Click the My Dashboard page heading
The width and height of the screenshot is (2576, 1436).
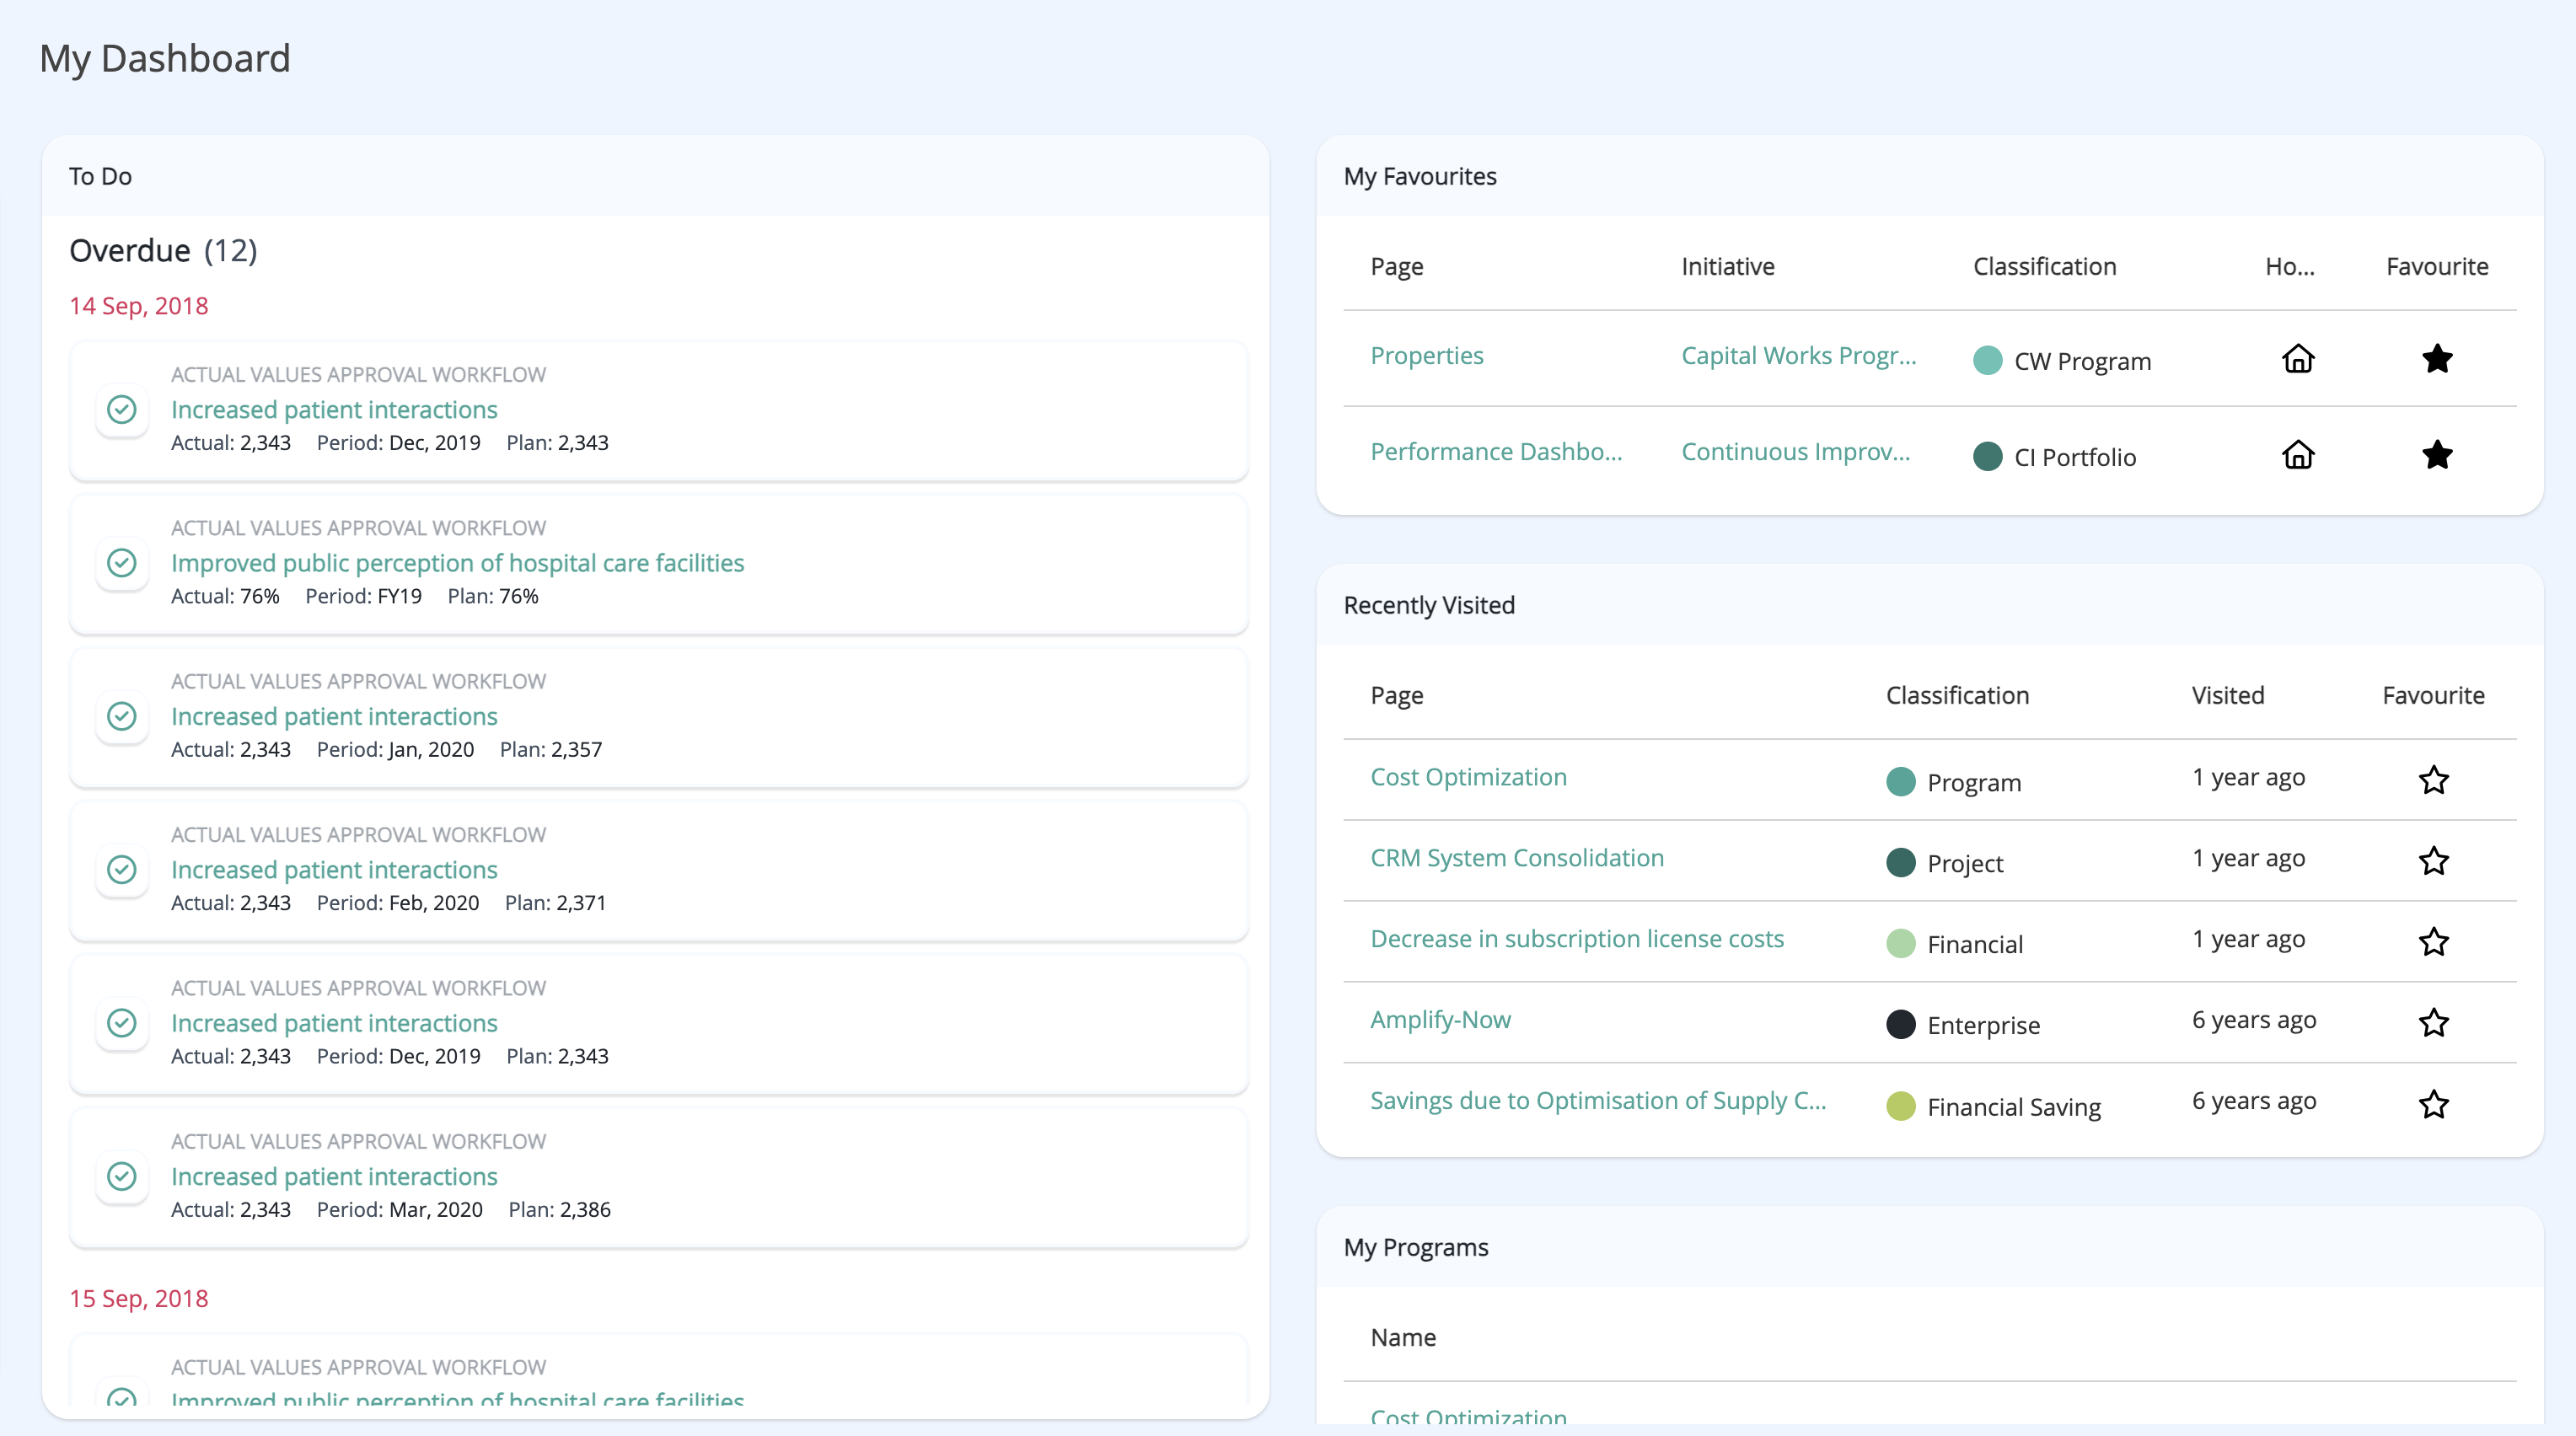(165, 59)
